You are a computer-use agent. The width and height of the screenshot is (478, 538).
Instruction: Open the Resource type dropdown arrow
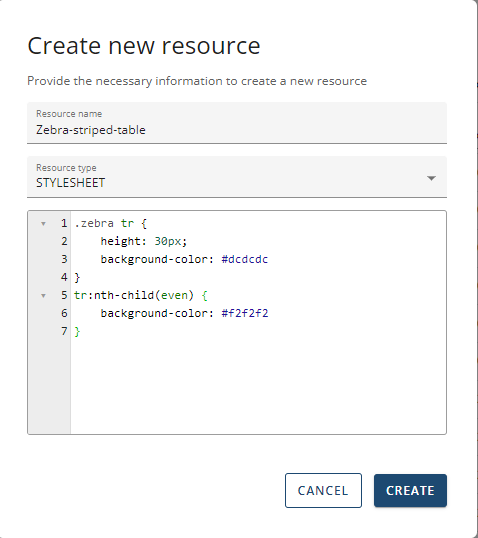(431, 178)
